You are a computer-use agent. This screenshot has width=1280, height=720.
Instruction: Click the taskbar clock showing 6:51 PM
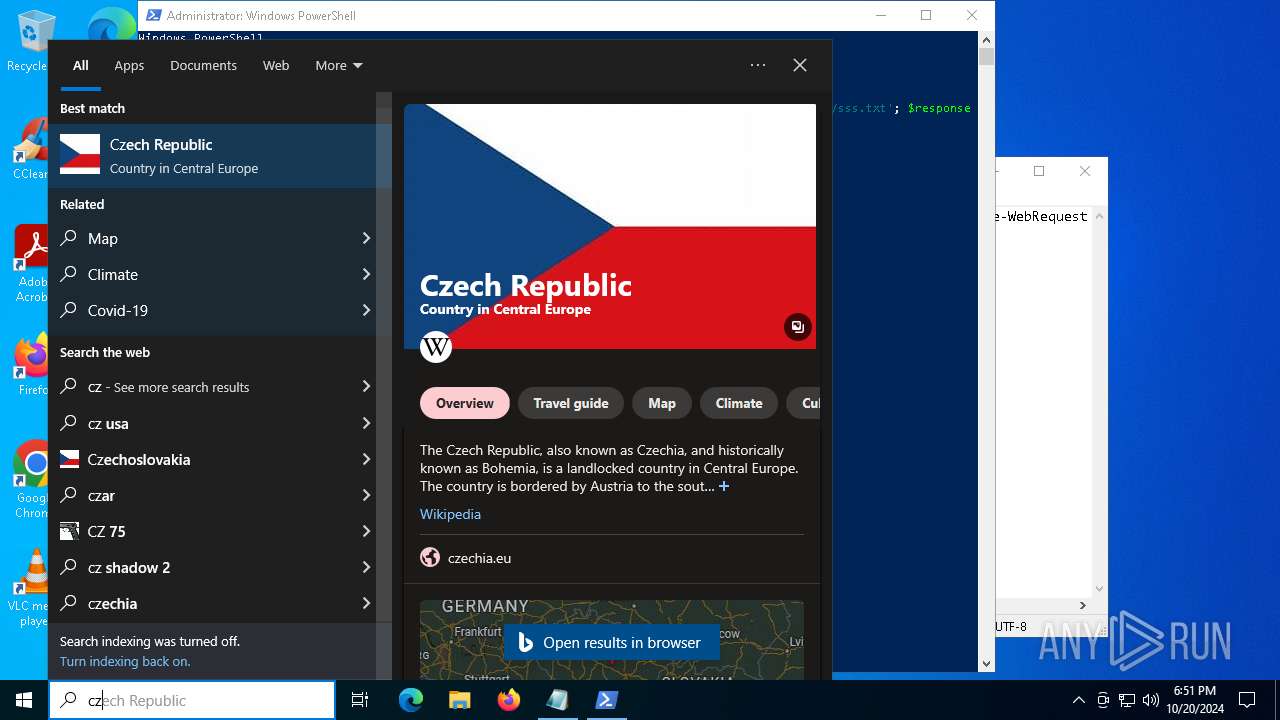(1194, 700)
